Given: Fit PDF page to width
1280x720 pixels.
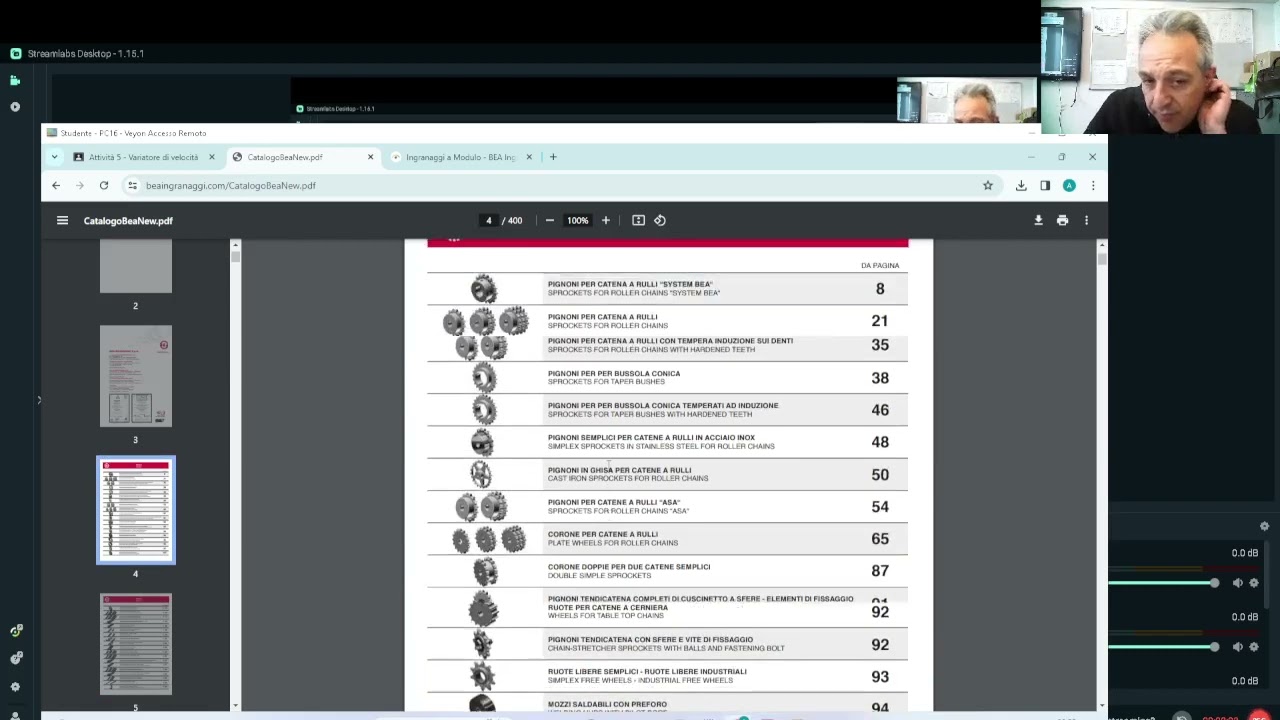Looking at the screenshot, I should tap(638, 220).
